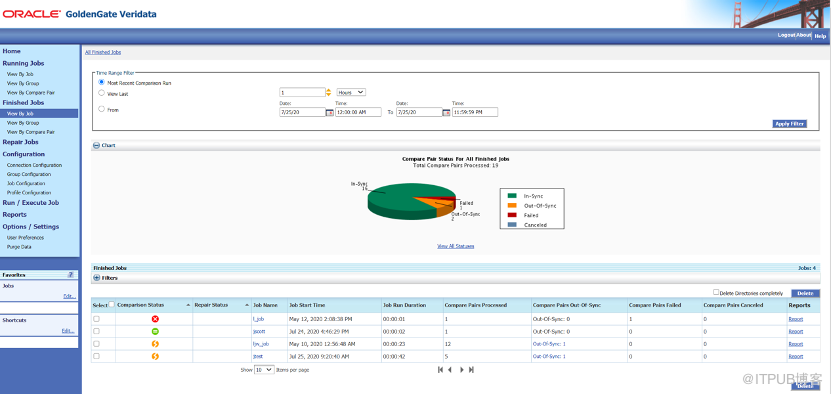The image size is (832, 394).
Task: Click the orange status icon for jtest
Action: [x=155, y=356]
